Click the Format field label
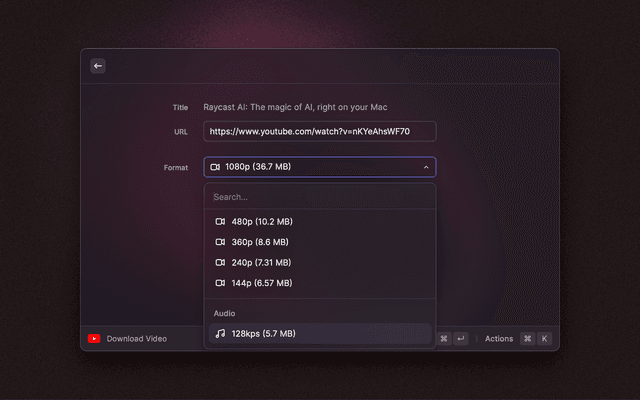640x400 pixels. 176,167
